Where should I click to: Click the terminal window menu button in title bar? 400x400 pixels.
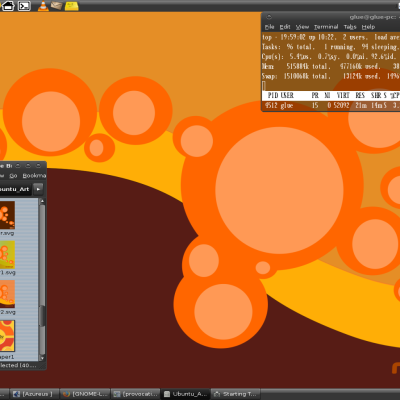click(269, 17)
